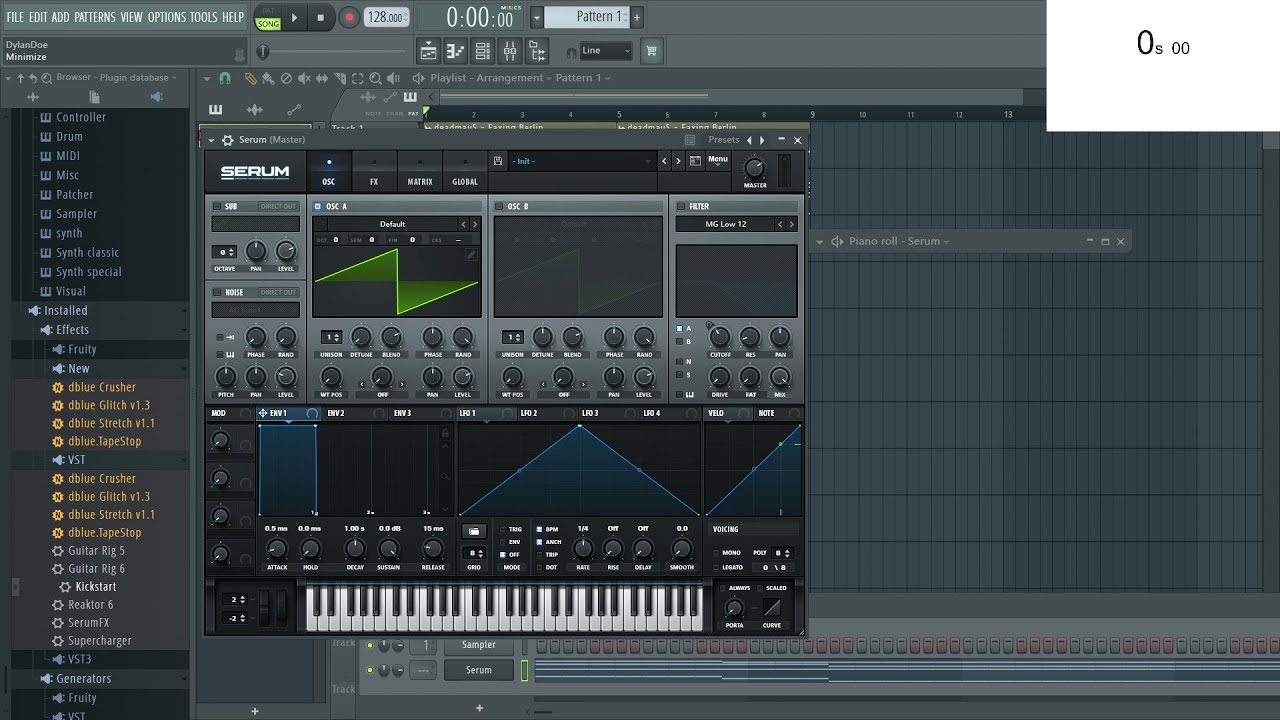Open the Line snap dropdown
This screenshot has width=1280, height=720.
point(605,51)
